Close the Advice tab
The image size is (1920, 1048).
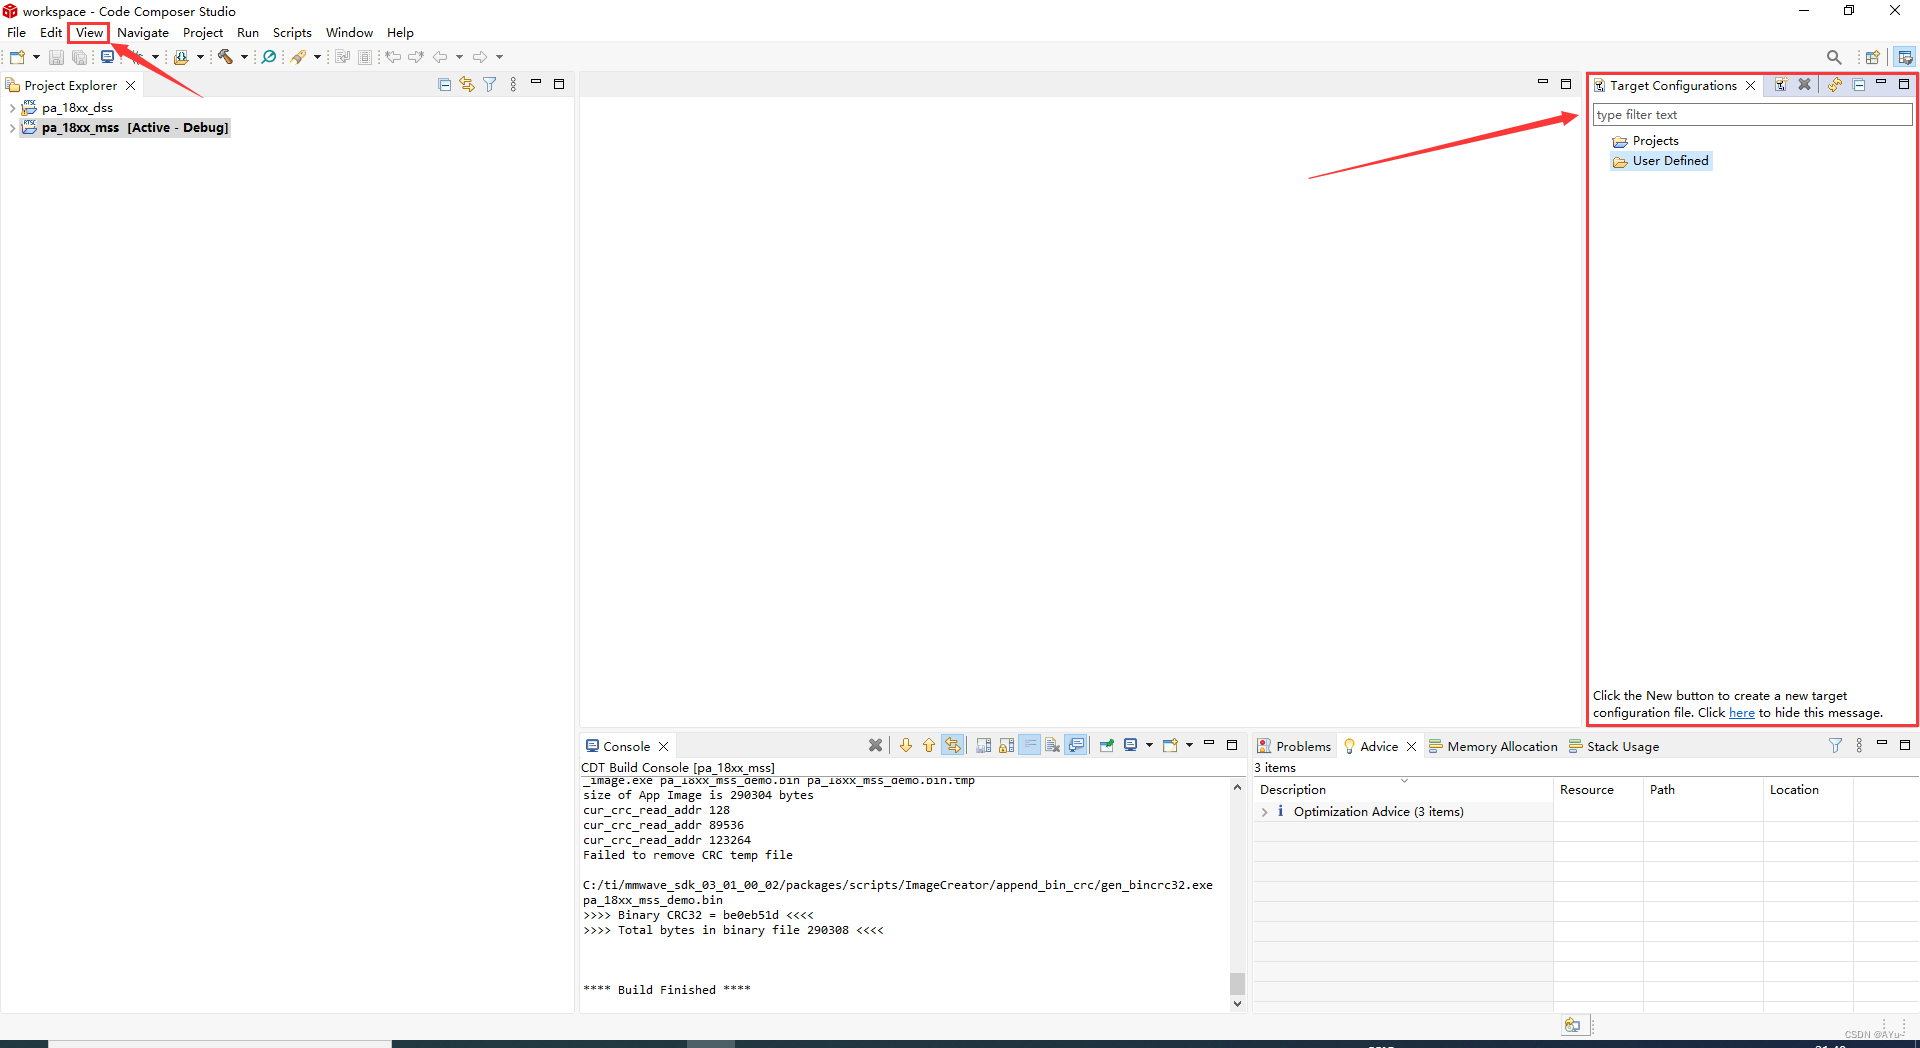coord(1412,746)
